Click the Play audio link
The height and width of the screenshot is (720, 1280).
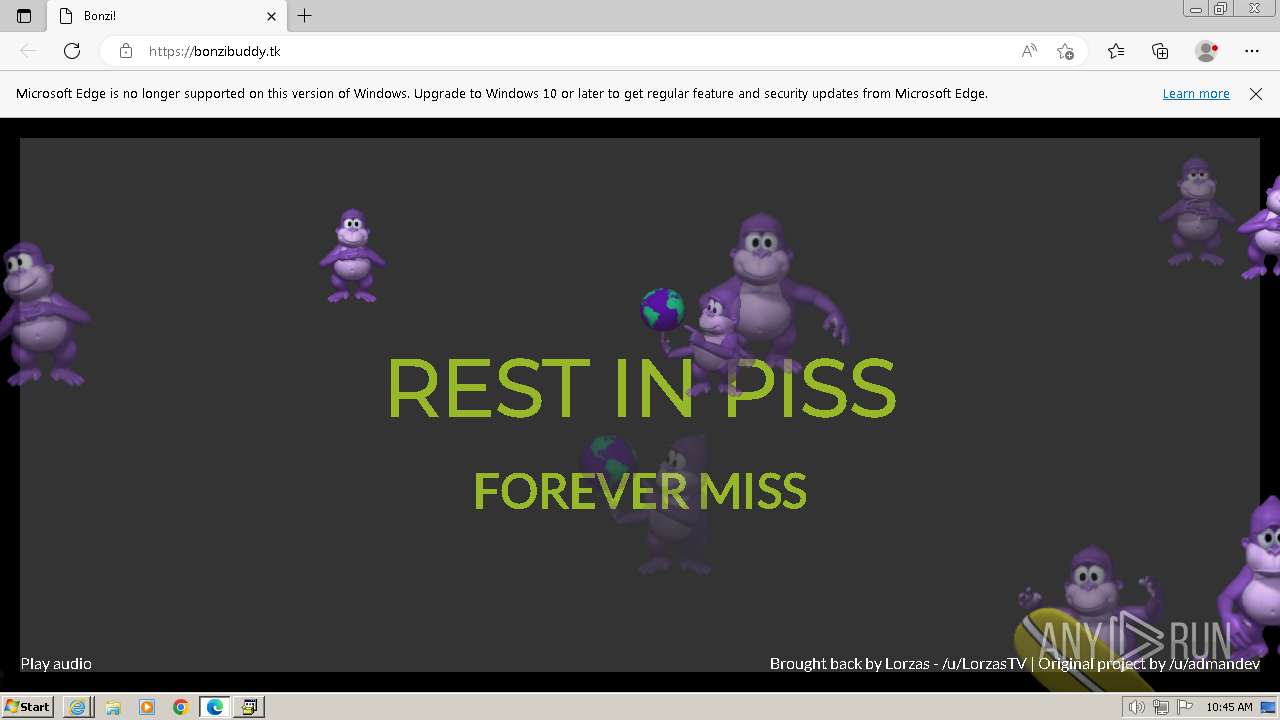[x=56, y=663]
